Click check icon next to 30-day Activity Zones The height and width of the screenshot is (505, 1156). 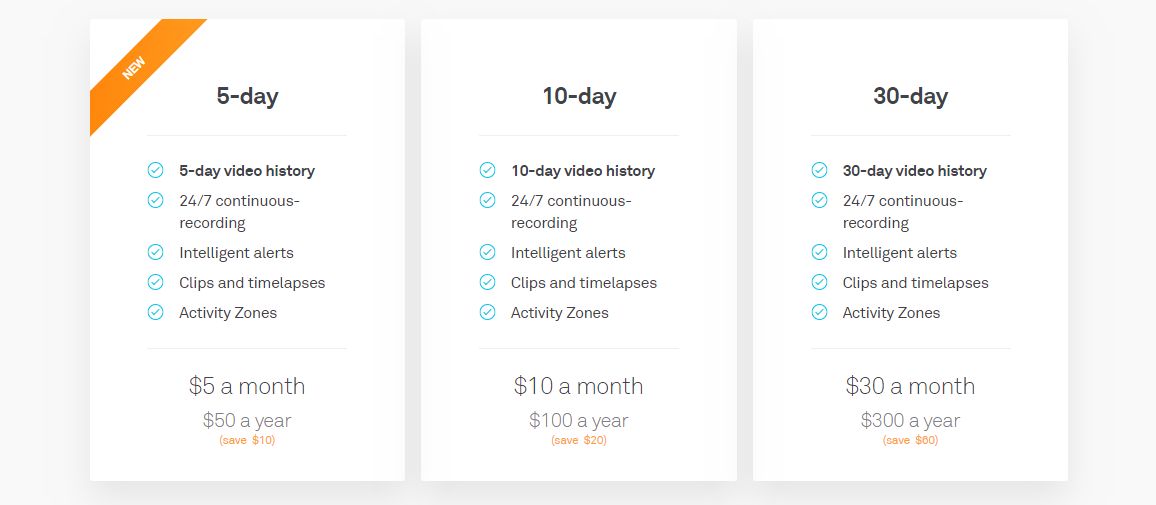819,312
